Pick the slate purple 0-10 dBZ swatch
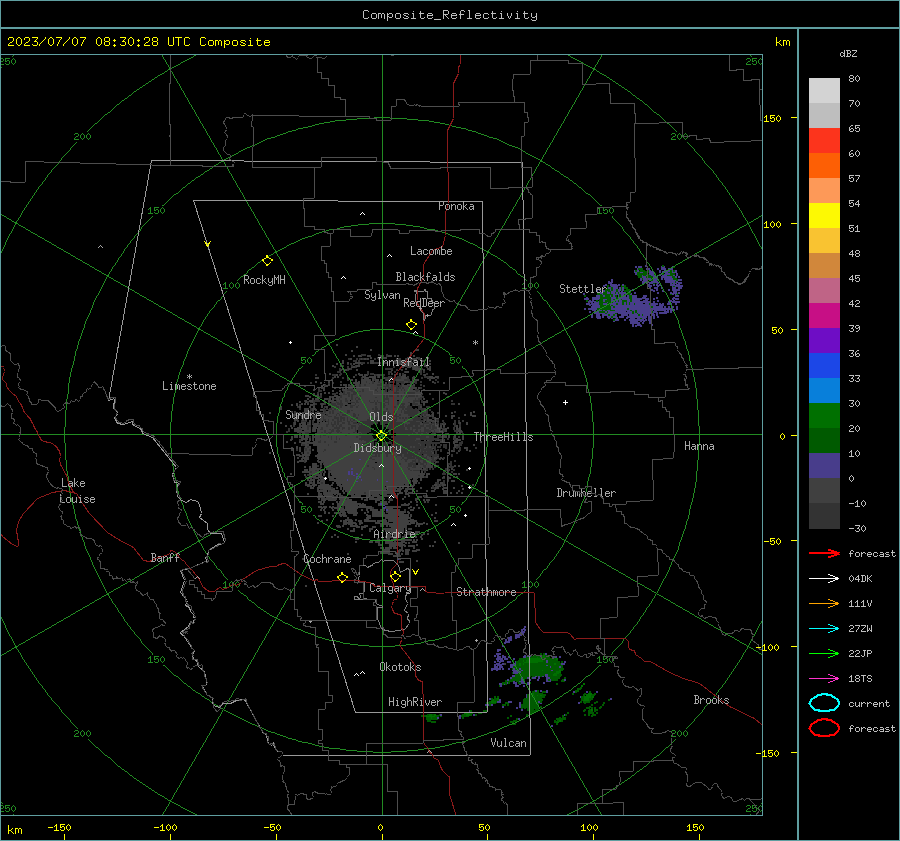900x841 pixels. coord(824,466)
